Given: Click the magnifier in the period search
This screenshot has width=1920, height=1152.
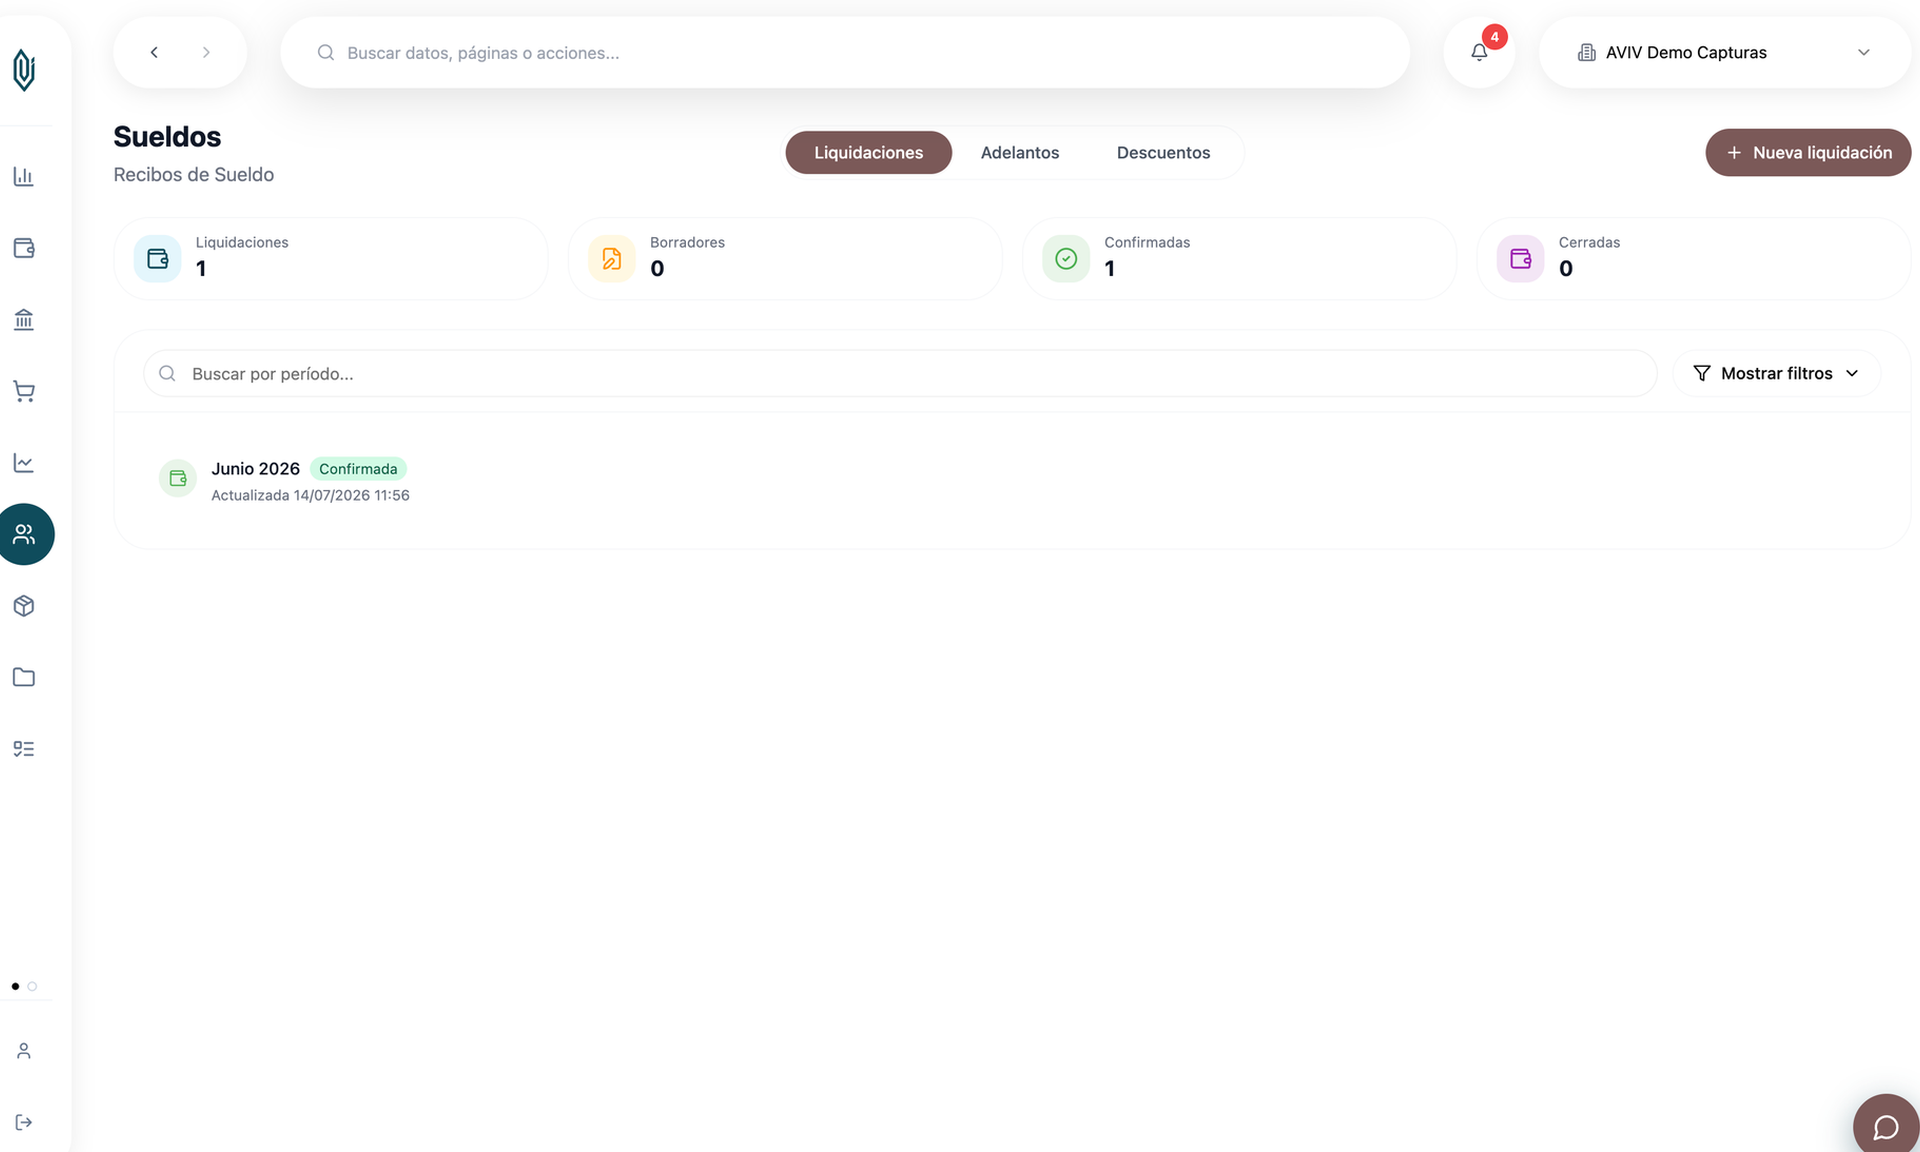Looking at the screenshot, I should (x=168, y=373).
